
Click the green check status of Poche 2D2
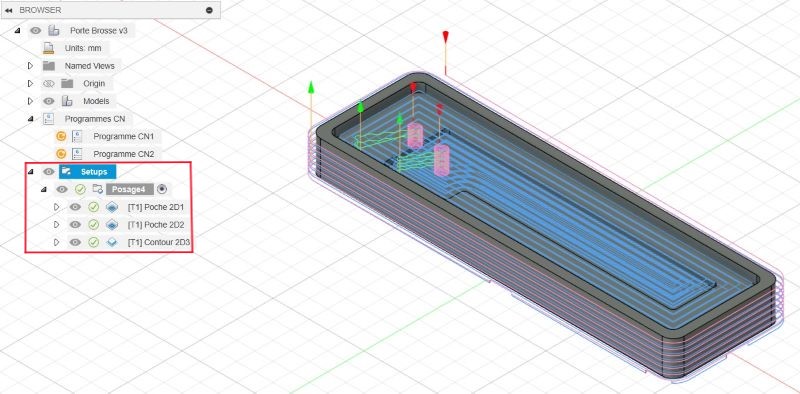93,225
